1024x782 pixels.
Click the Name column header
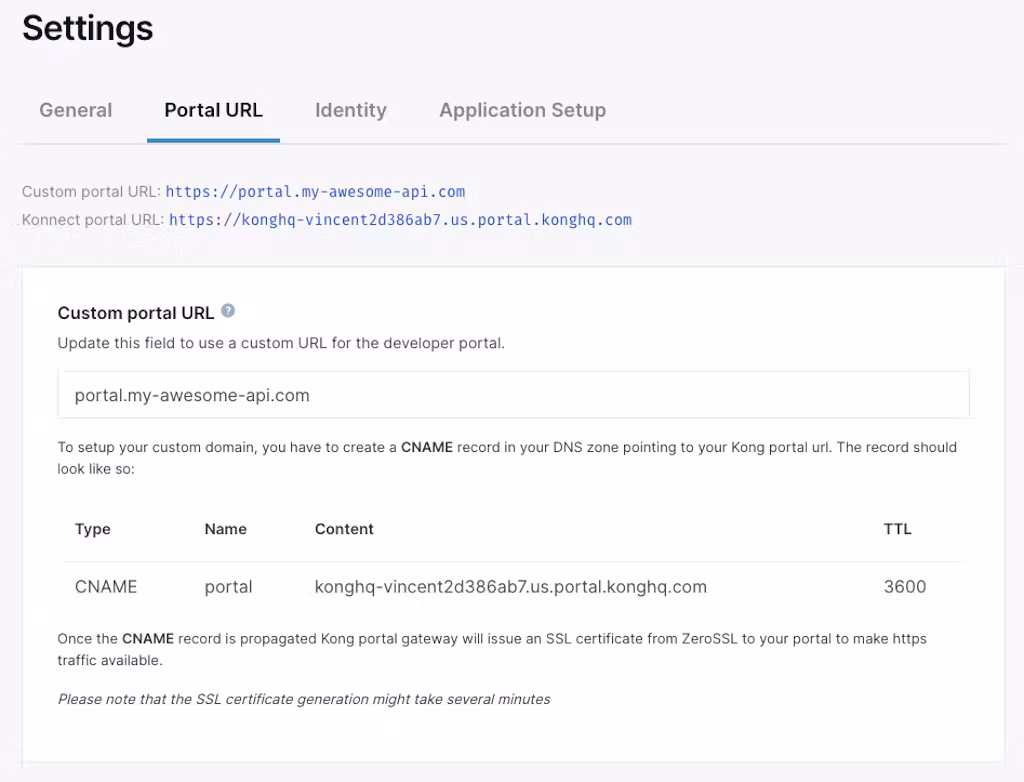coord(225,529)
